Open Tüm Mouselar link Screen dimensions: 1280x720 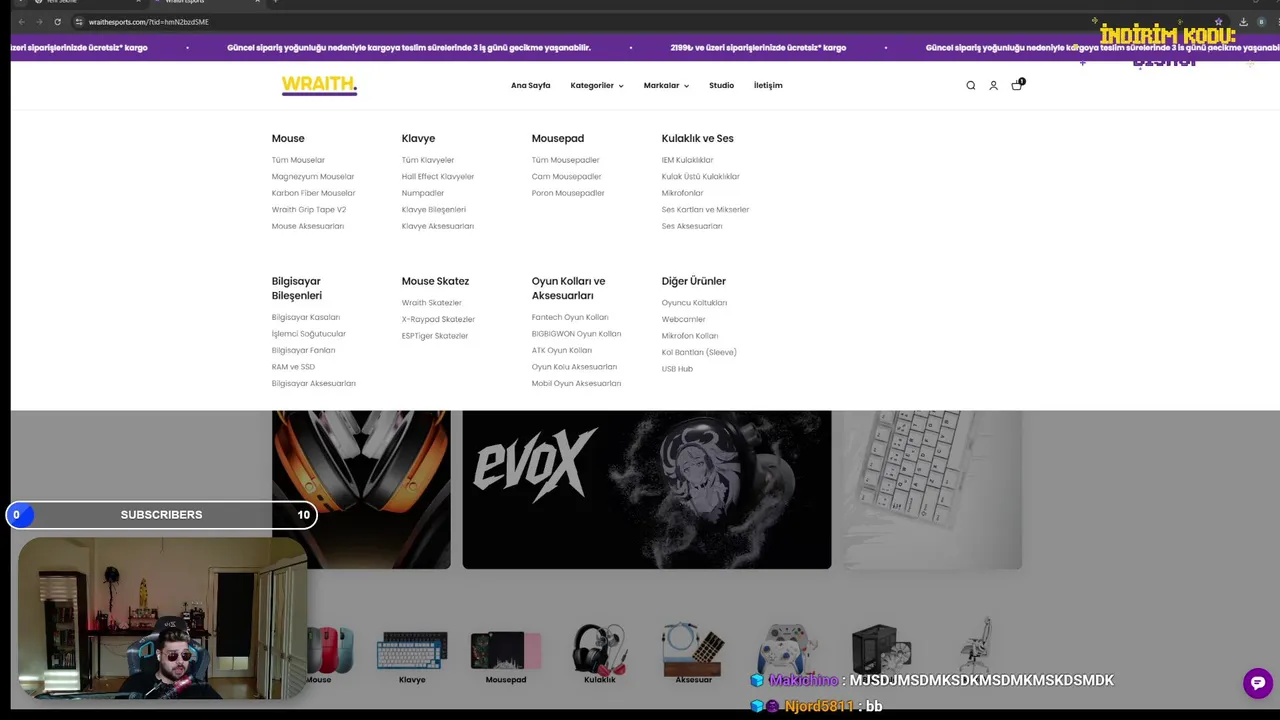(x=298, y=160)
